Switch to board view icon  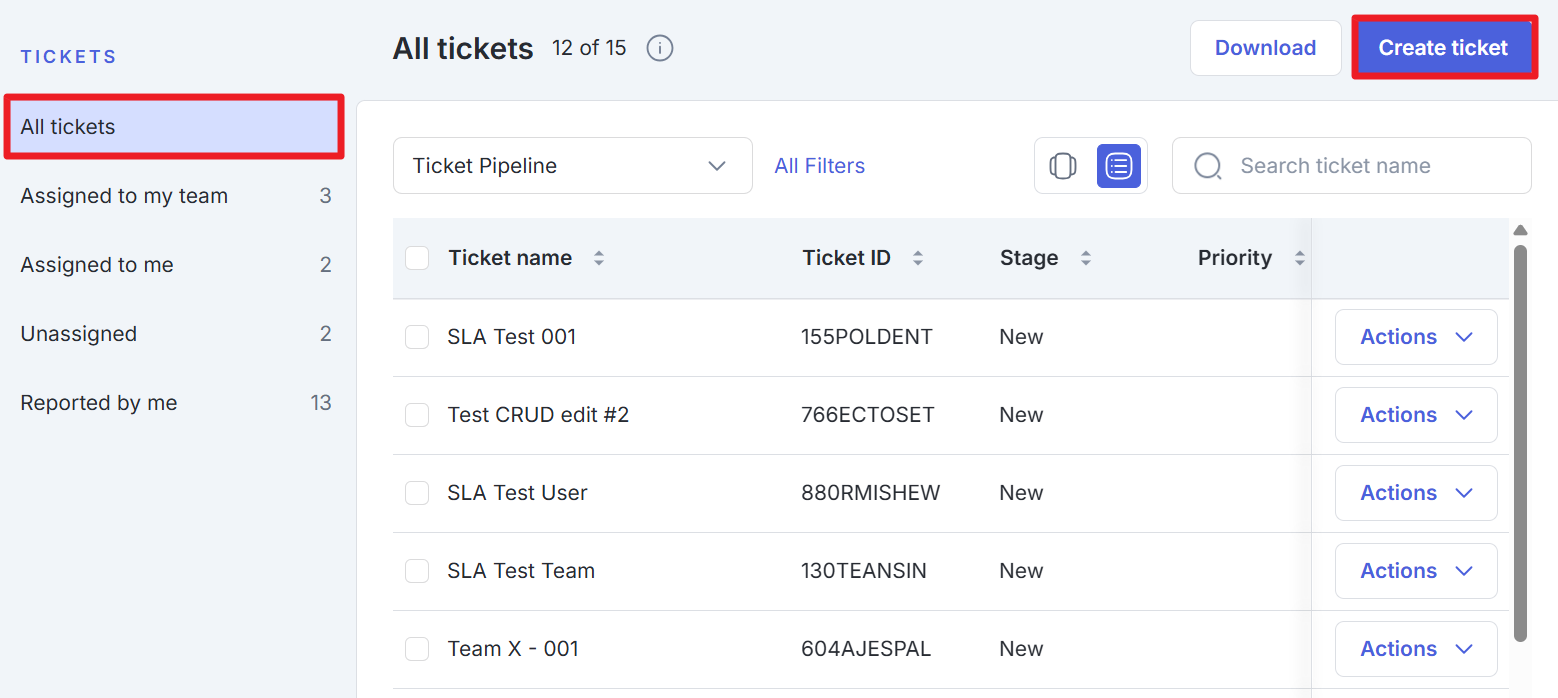[x=1063, y=166]
